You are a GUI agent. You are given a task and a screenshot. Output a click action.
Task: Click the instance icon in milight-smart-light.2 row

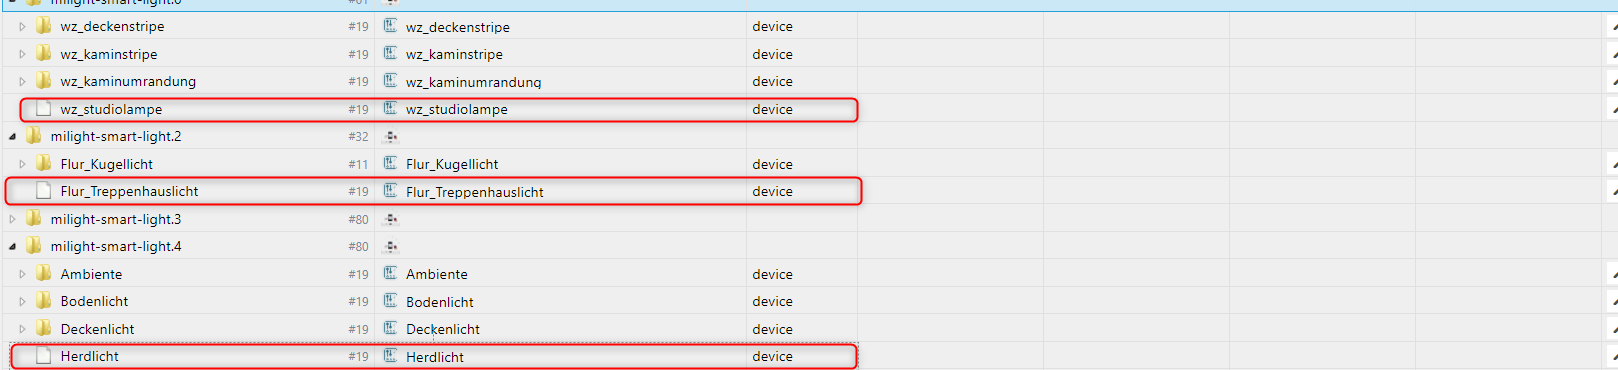[x=391, y=137]
